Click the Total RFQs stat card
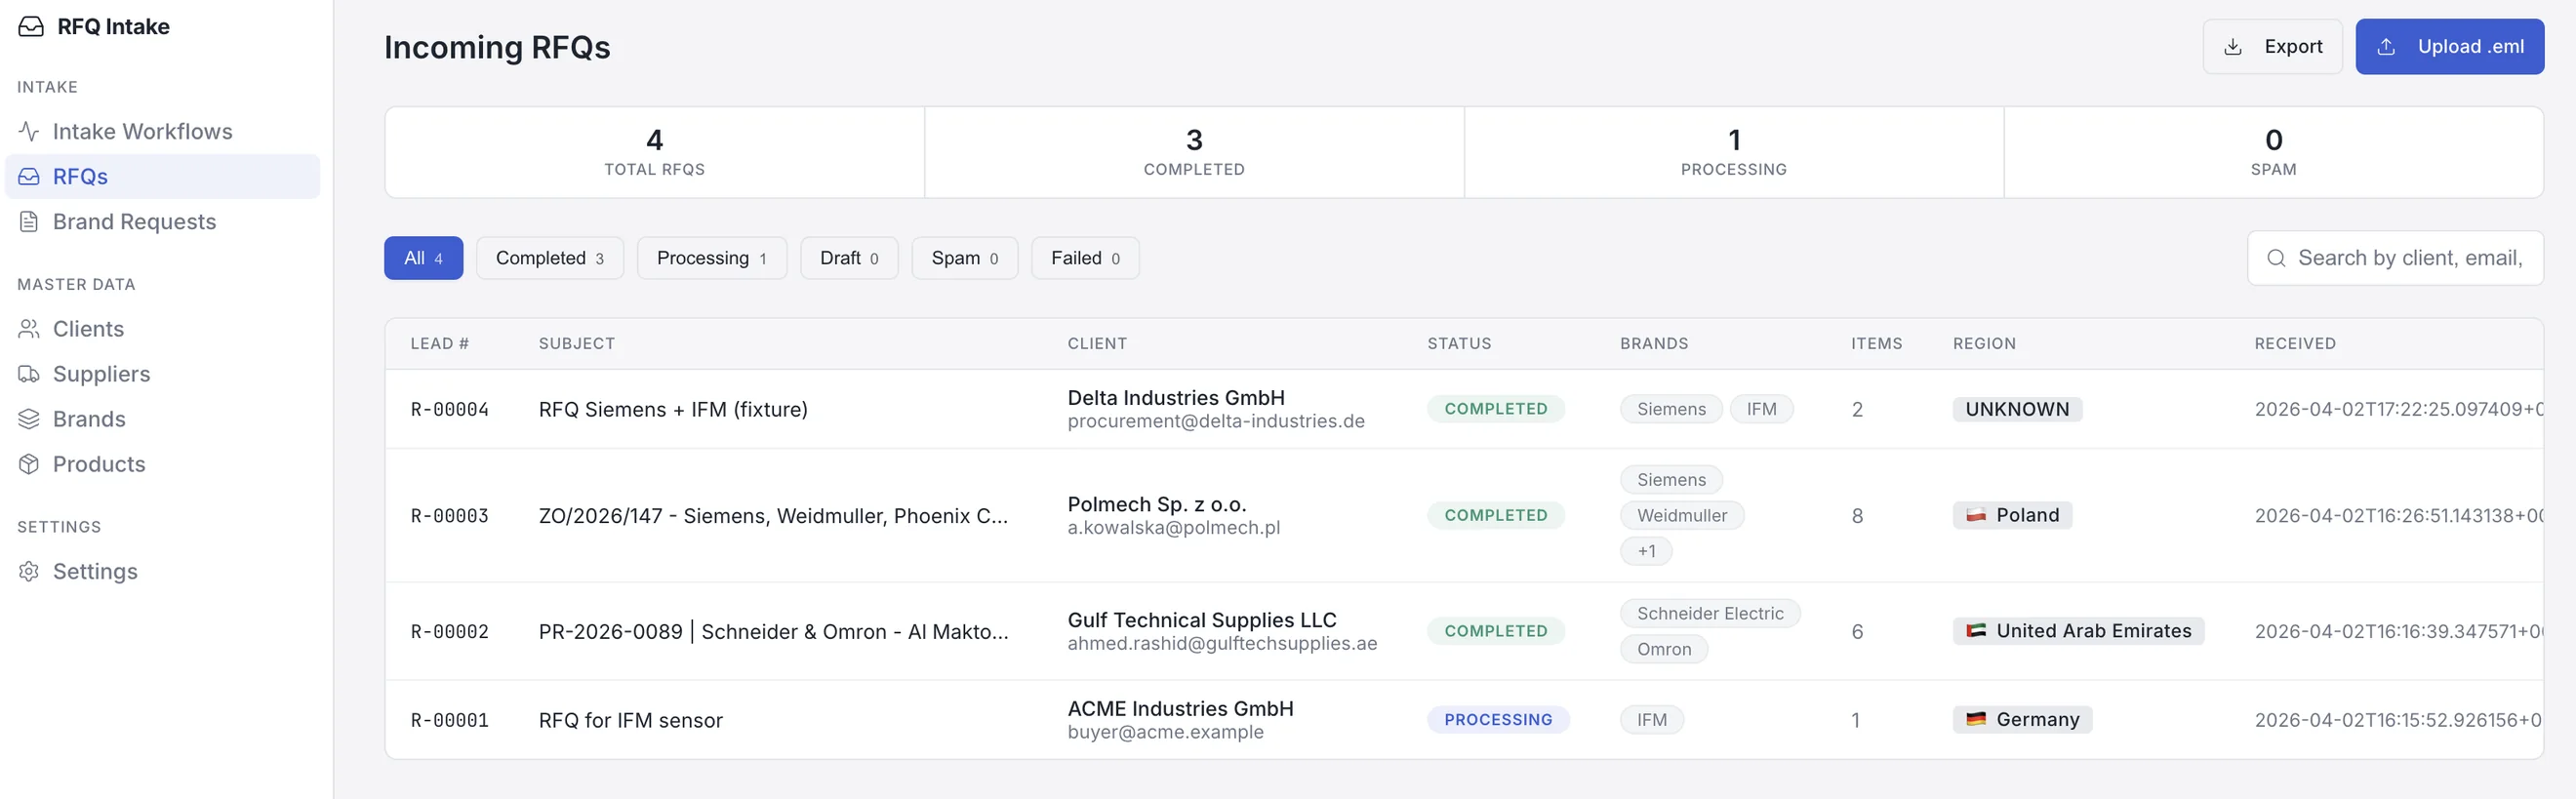This screenshot has width=2576, height=799. tap(655, 152)
